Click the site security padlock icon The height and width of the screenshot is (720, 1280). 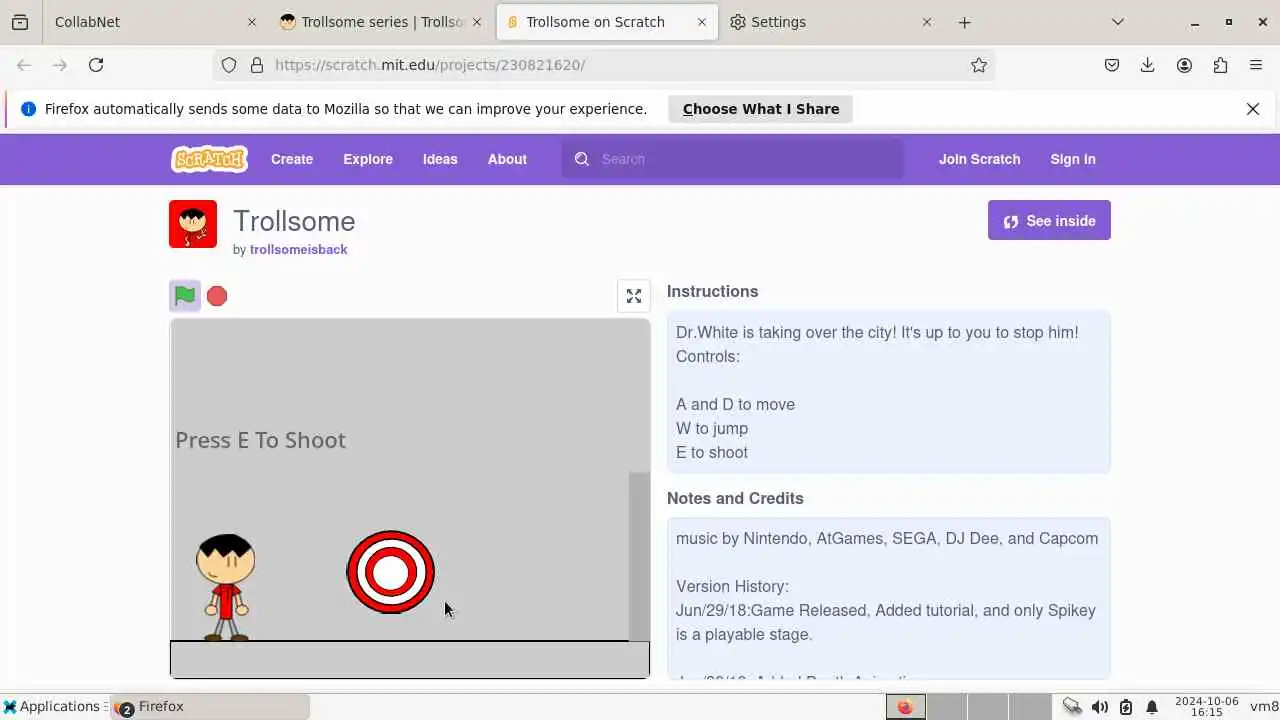[257, 65]
